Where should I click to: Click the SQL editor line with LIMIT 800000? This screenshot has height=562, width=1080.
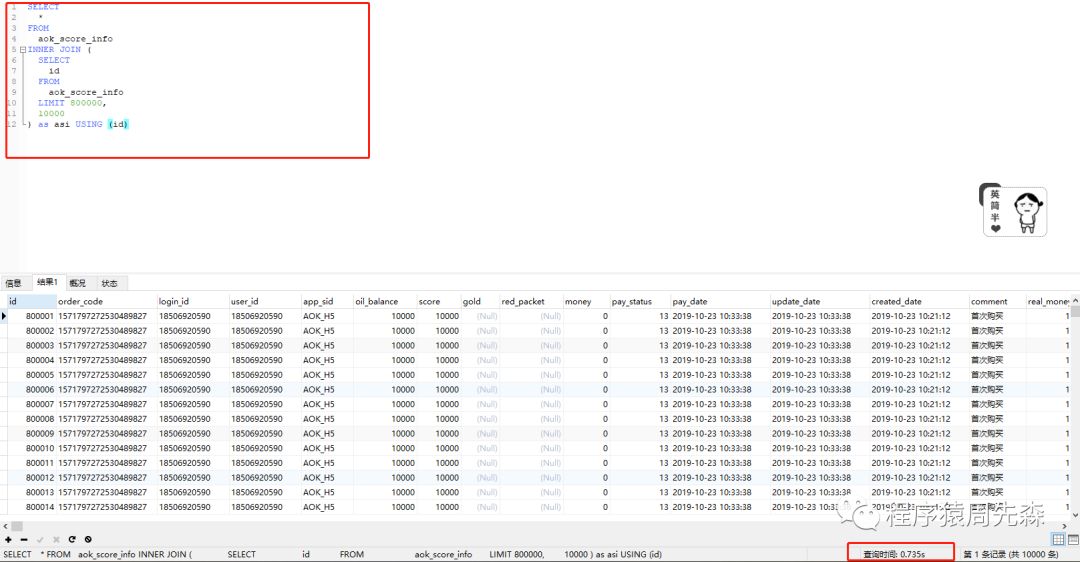point(72,103)
